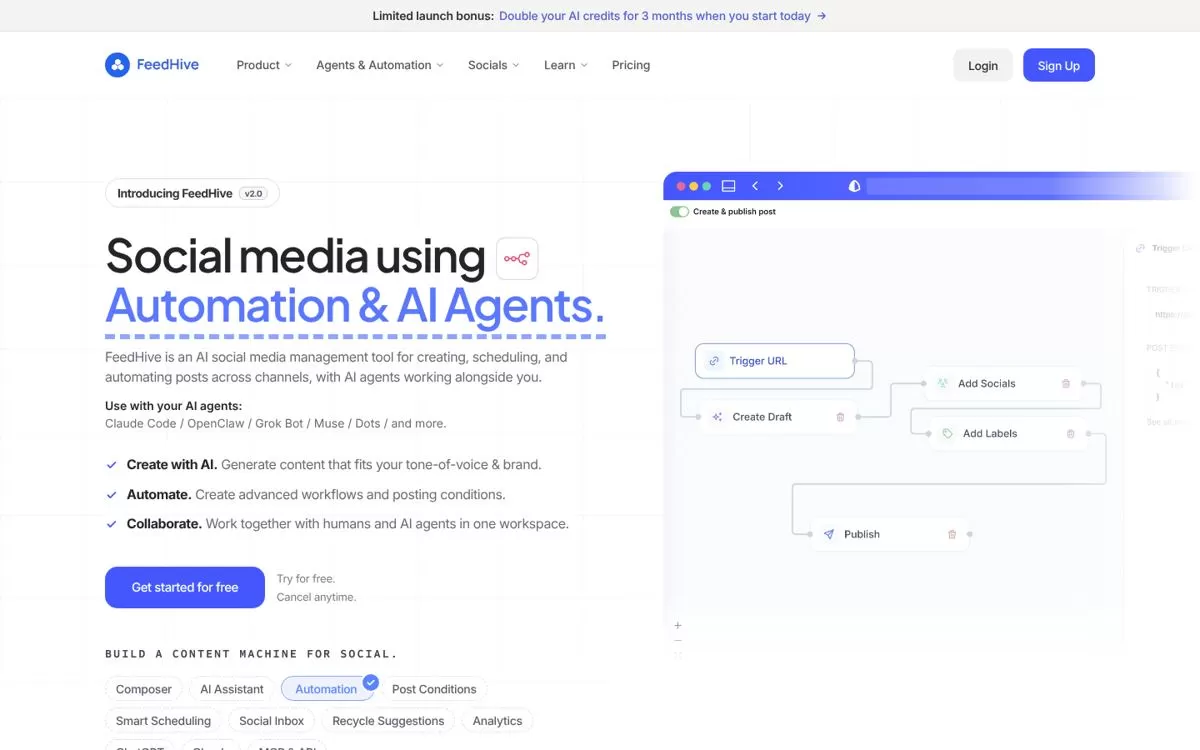Select the Automation feature chip
Image resolution: width=1200 pixels, height=750 pixels.
point(326,689)
